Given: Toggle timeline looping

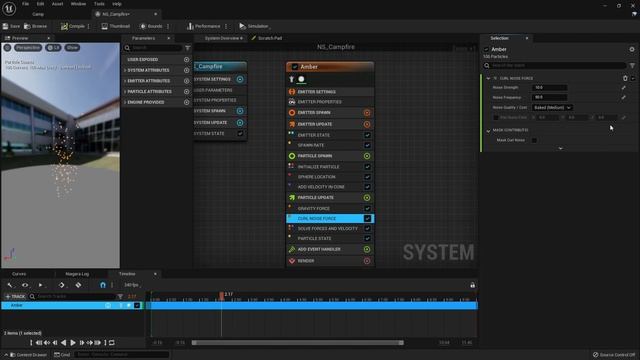Looking at the screenshot, I should point(111,343).
